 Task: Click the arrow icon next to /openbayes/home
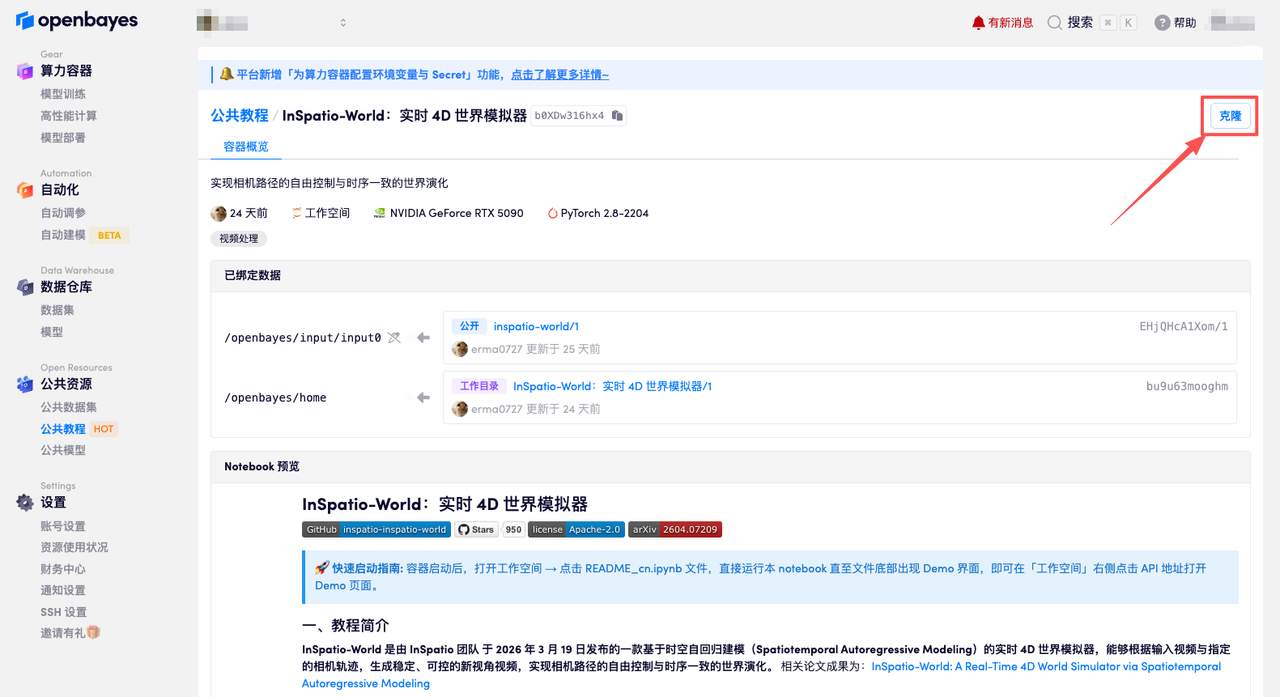click(x=423, y=398)
